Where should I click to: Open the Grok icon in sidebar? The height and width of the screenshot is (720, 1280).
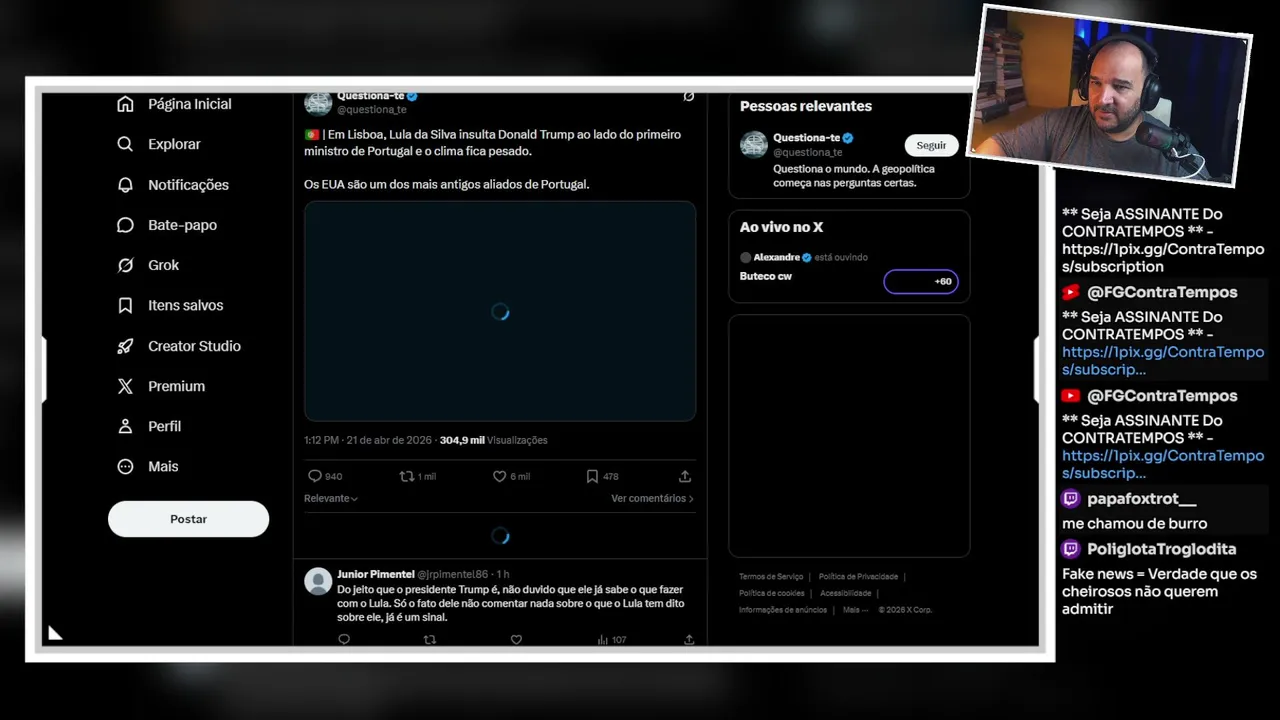point(125,265)
